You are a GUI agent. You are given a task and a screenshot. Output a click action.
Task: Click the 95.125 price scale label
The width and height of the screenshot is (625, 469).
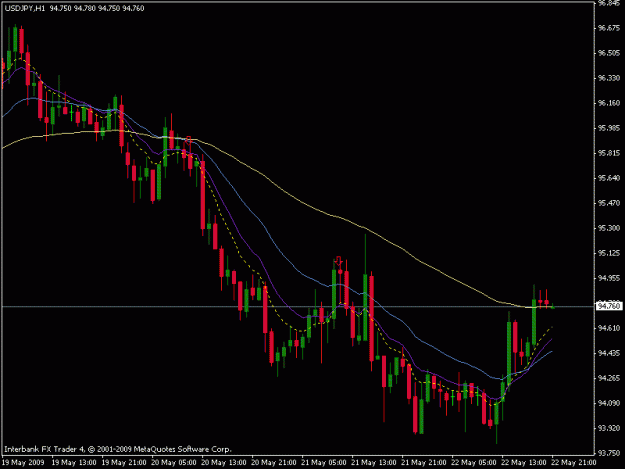point(609,253)
